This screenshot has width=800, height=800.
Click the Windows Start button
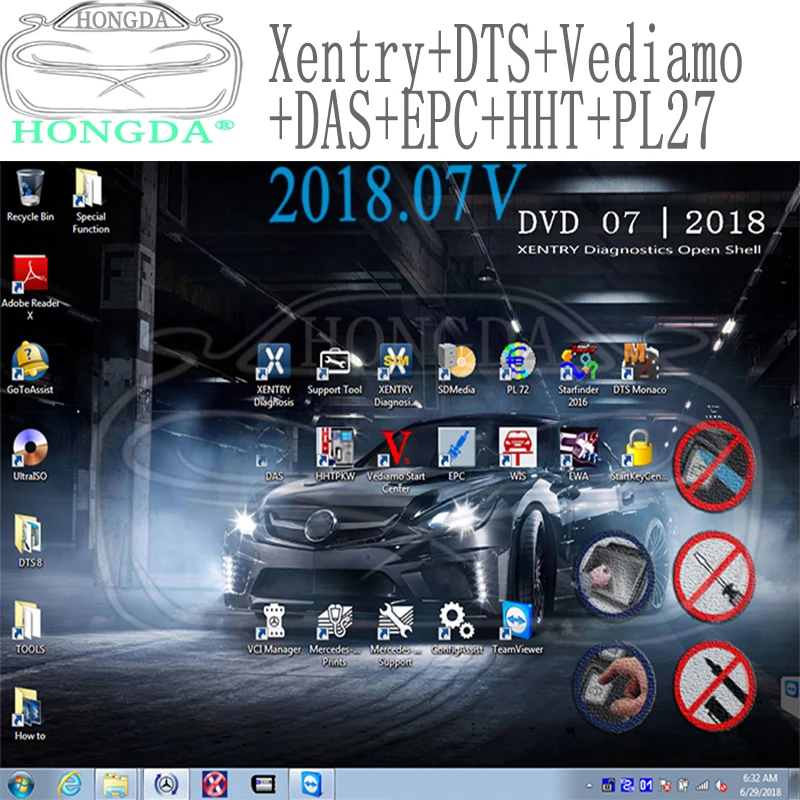point(21,785)
